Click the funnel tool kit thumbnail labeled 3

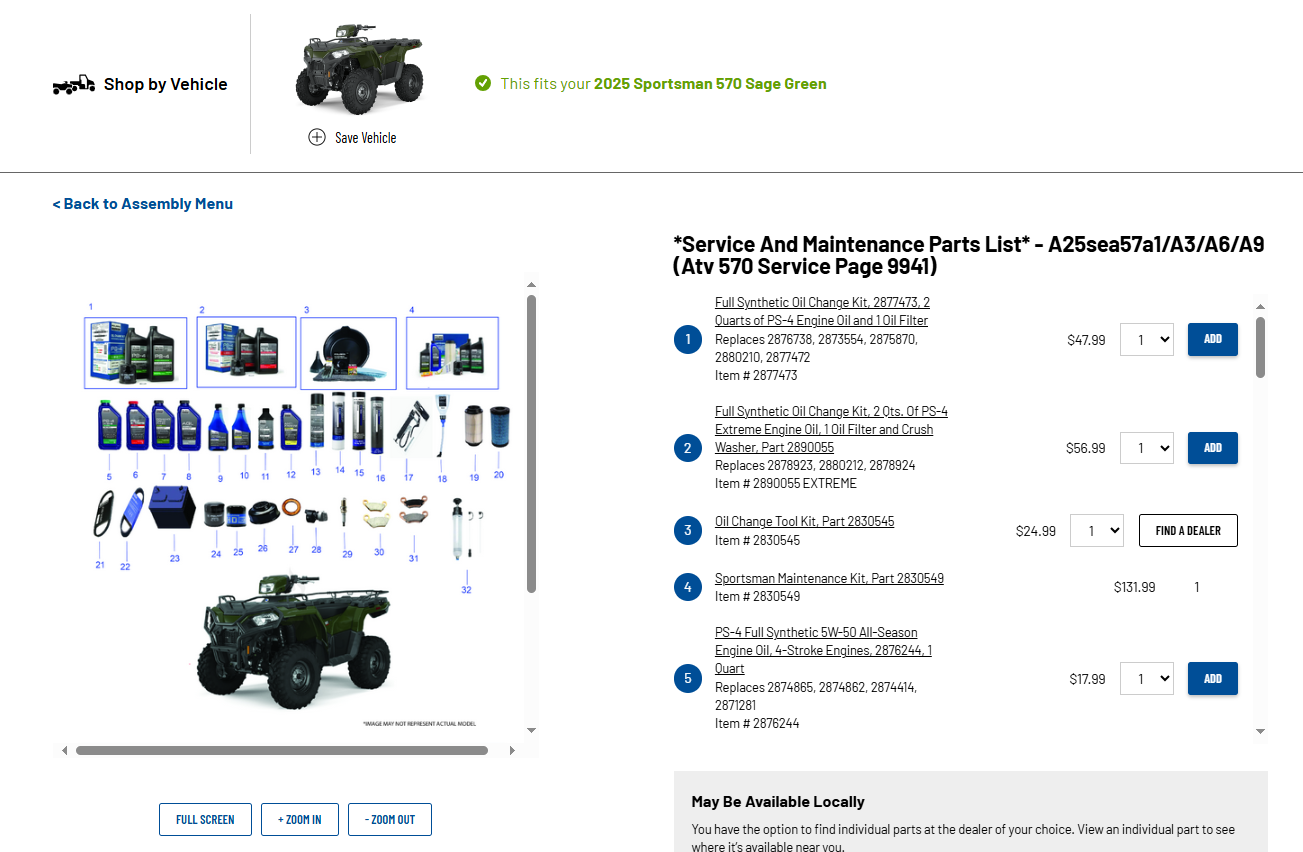[348, 353]
